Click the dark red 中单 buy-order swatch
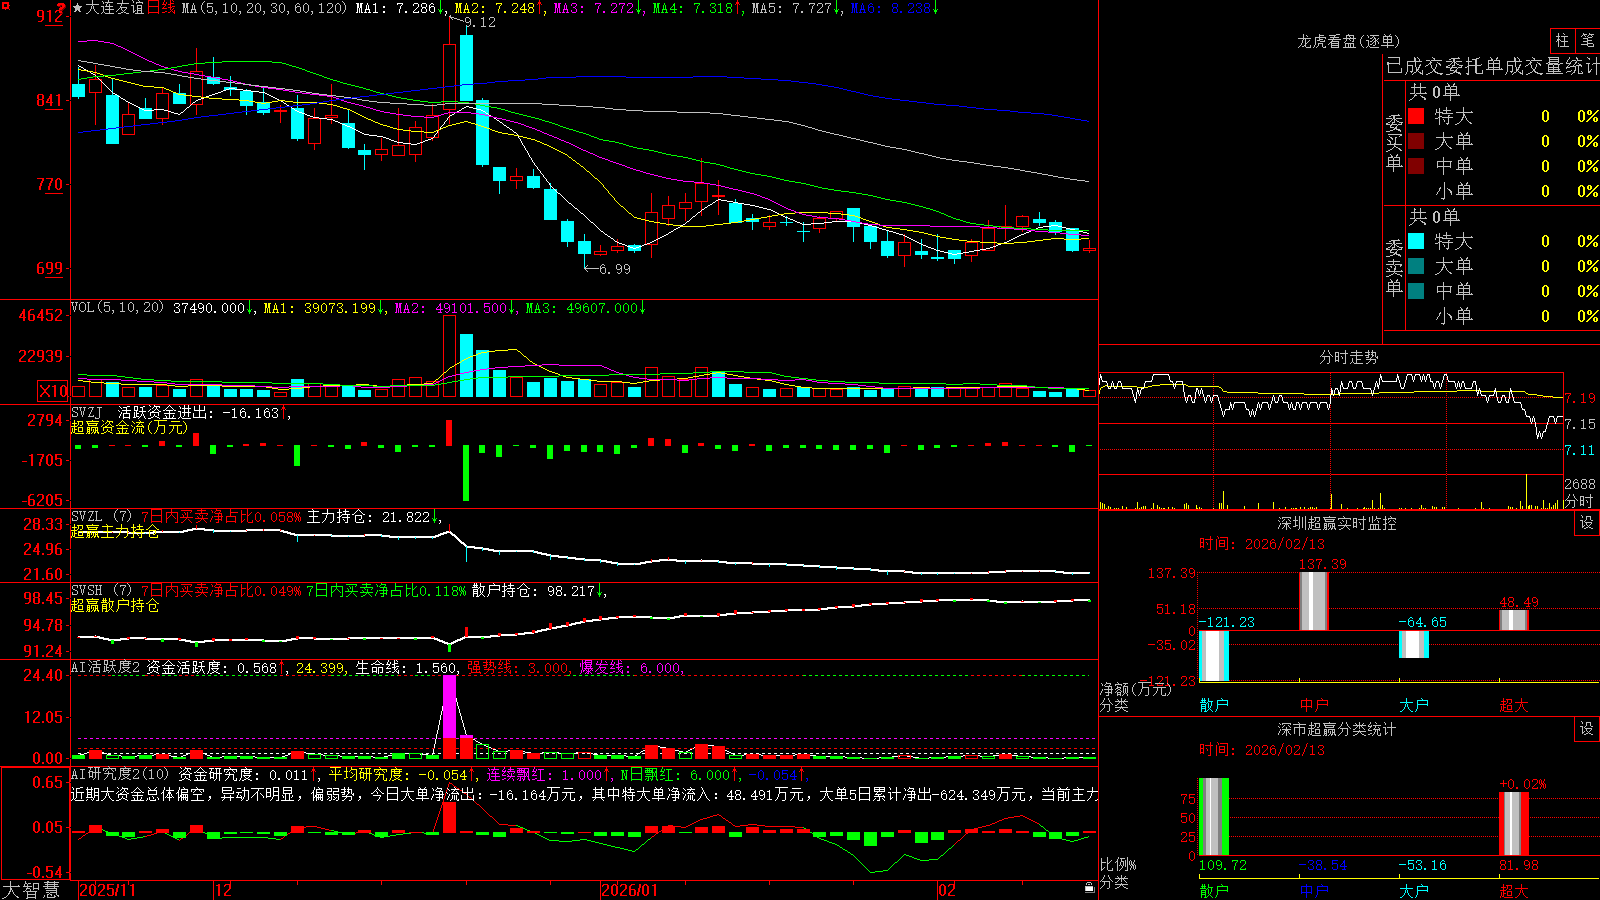 [1416, 166]
